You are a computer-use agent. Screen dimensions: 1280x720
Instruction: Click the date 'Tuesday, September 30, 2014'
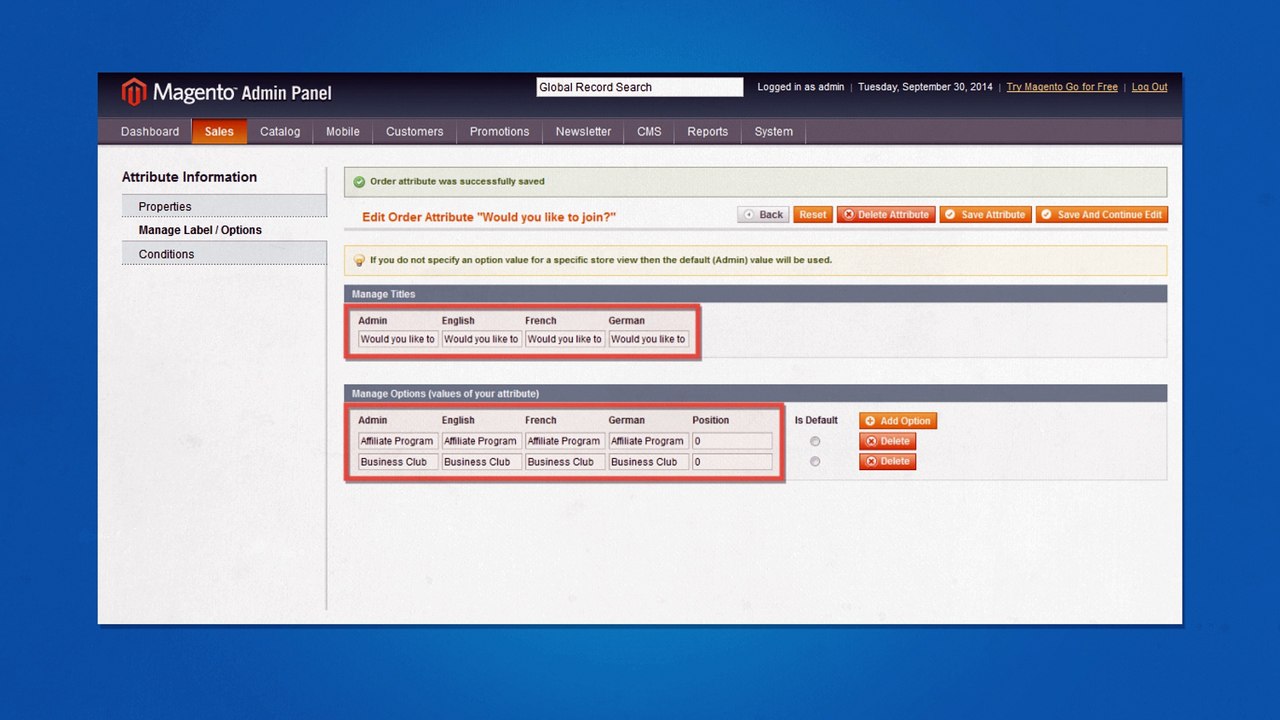tap(925, 87)
